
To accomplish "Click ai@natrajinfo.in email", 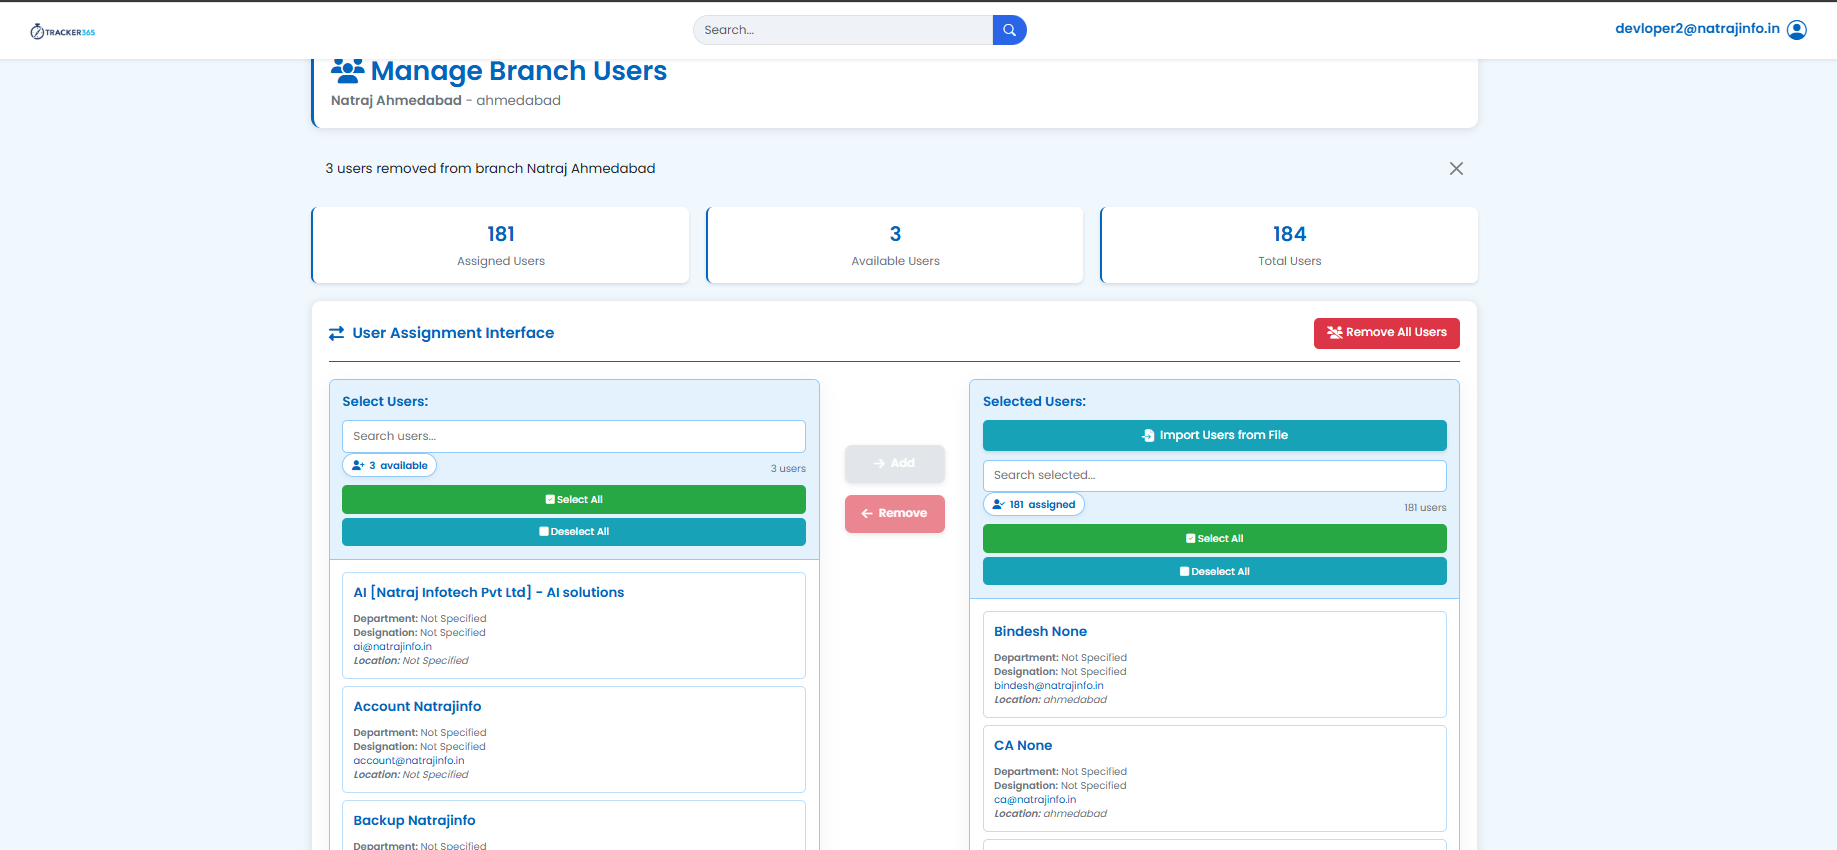I will (x=393, y=647).
